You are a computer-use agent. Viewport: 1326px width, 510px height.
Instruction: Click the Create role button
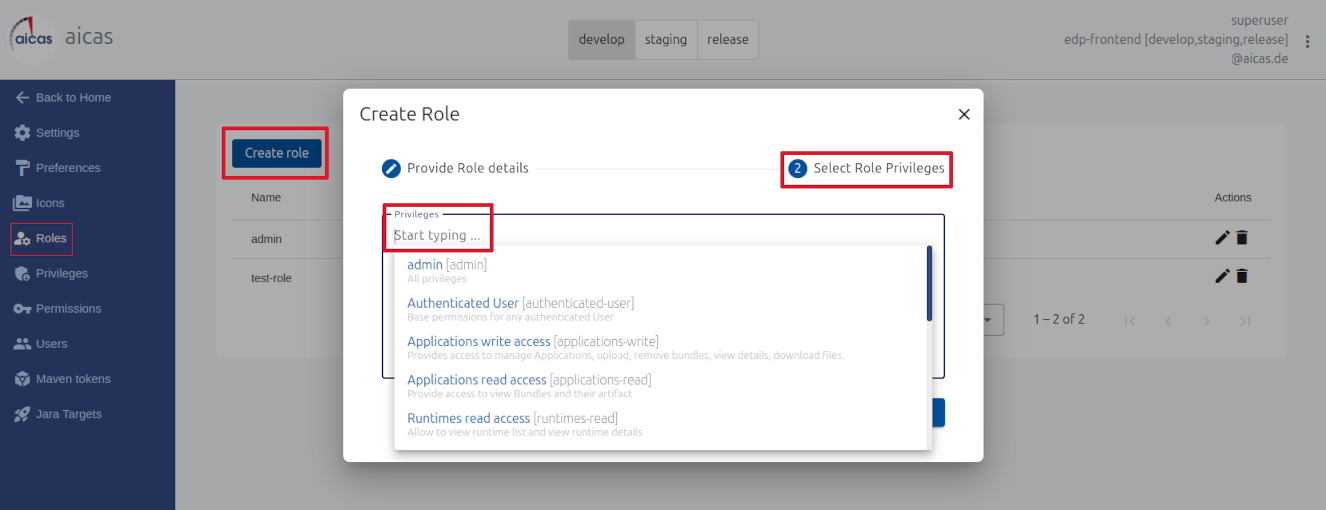pyautogui.click(x=277, y=153)
